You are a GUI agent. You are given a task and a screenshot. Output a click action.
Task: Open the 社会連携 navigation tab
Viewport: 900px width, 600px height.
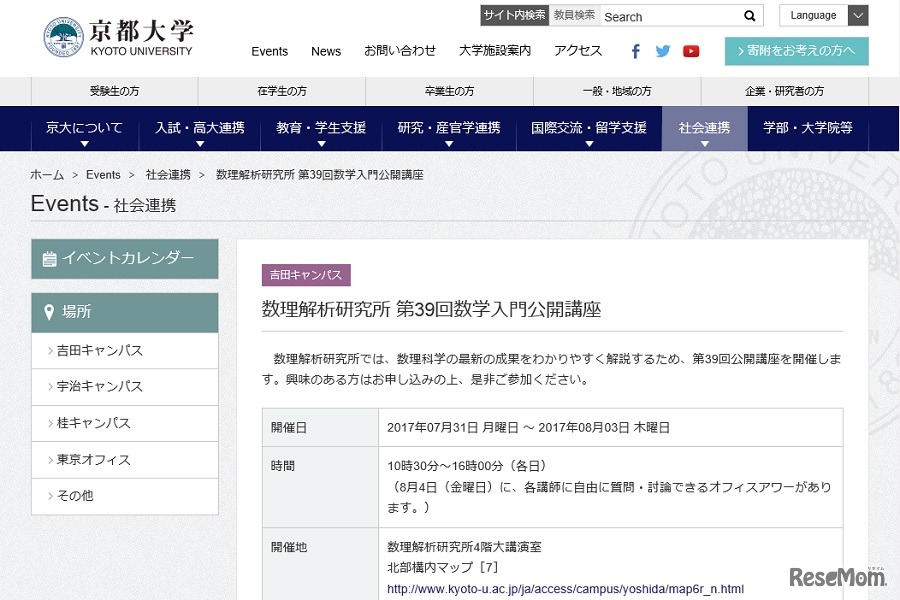704,129
